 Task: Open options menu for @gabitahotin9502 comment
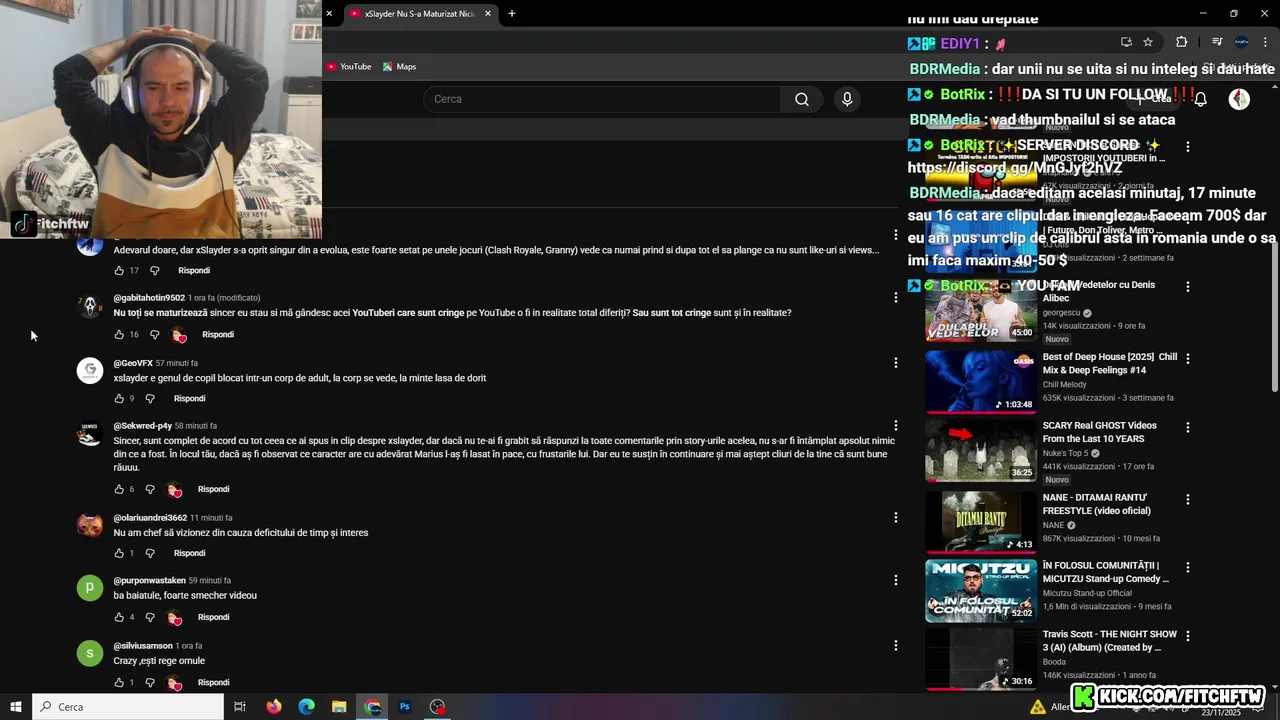point(895,297)
